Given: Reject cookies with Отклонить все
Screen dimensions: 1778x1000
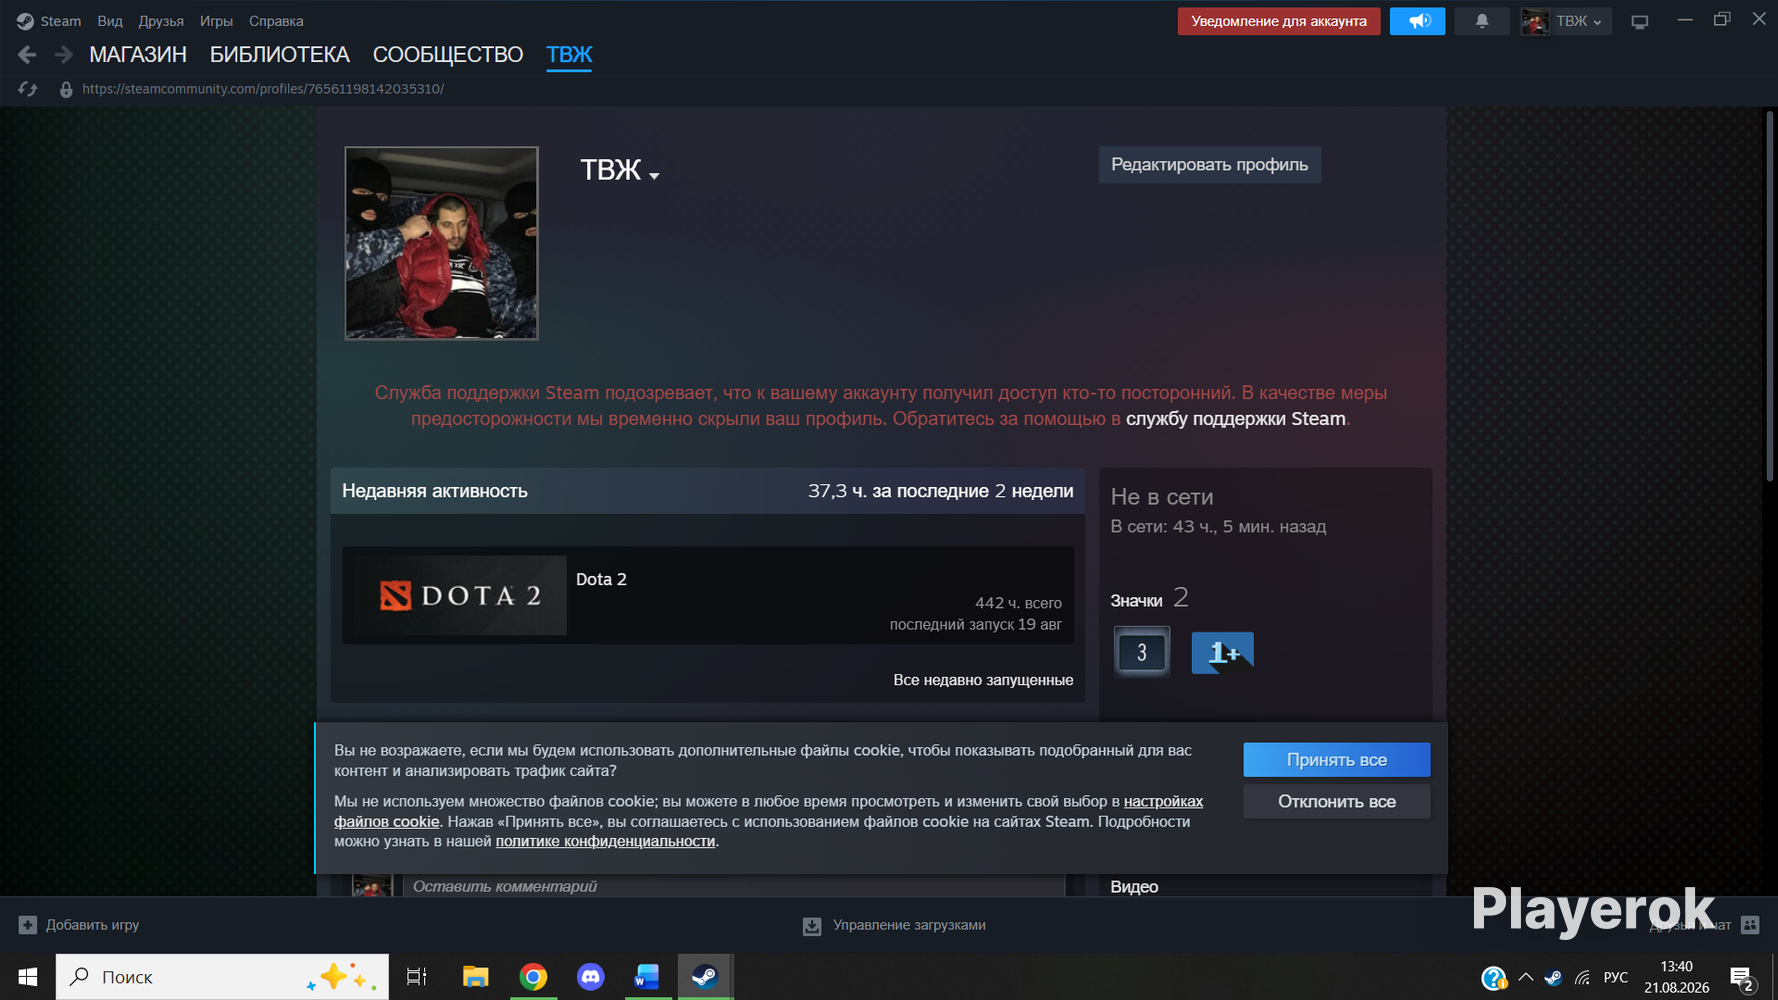Looking at the screenshot, I should pyautogui.click(x=1337, y=802).
